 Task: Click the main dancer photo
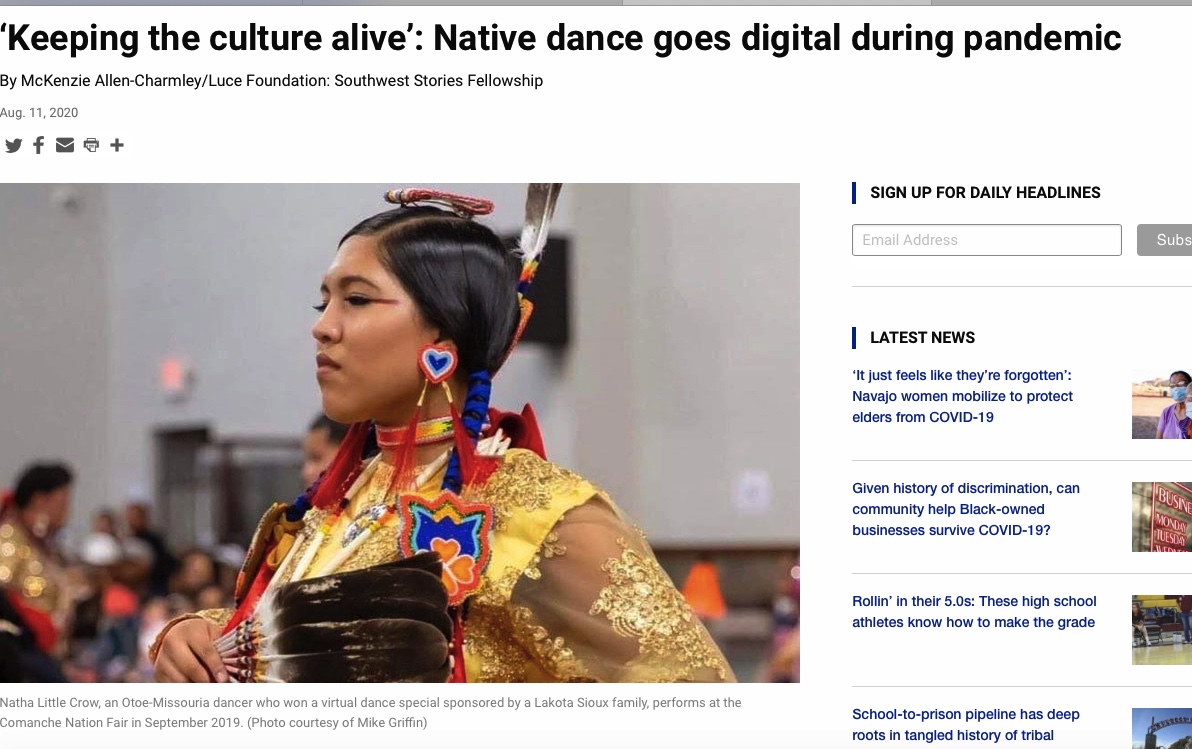tap(400, 433)
